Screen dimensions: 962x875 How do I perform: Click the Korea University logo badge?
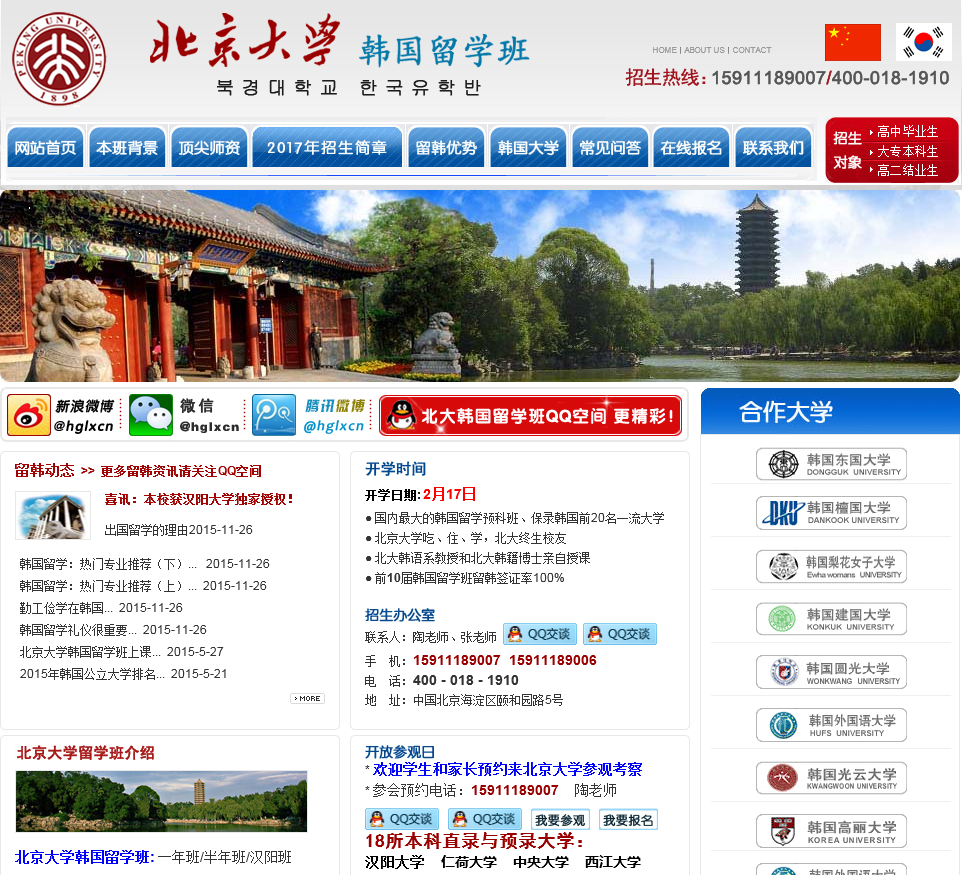pos(831,831)
